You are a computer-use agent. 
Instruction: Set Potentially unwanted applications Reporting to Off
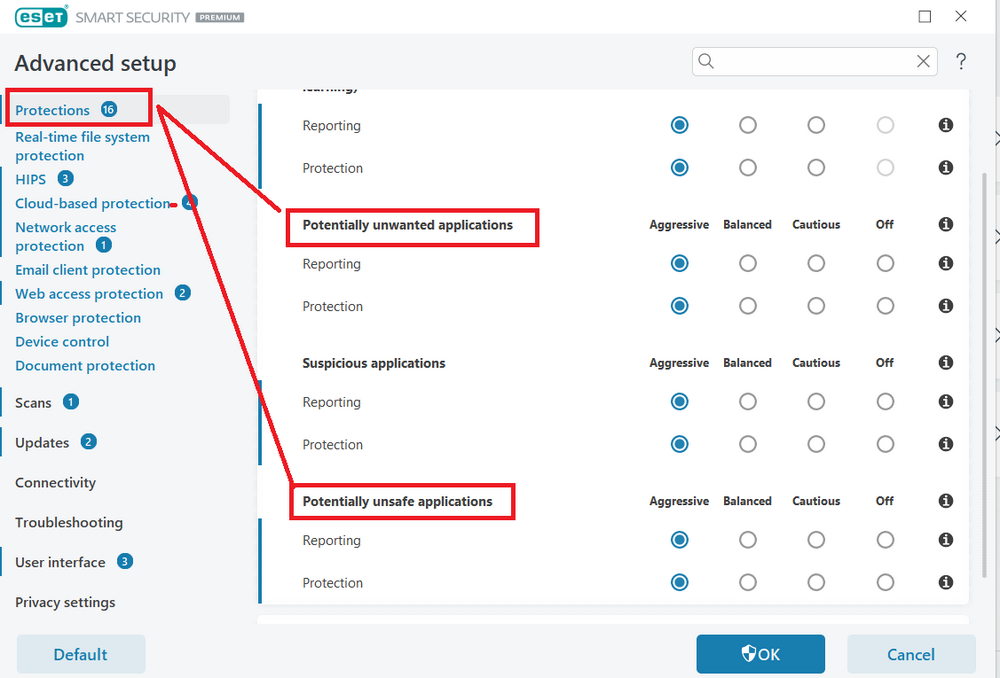click(x=885, y=263)
